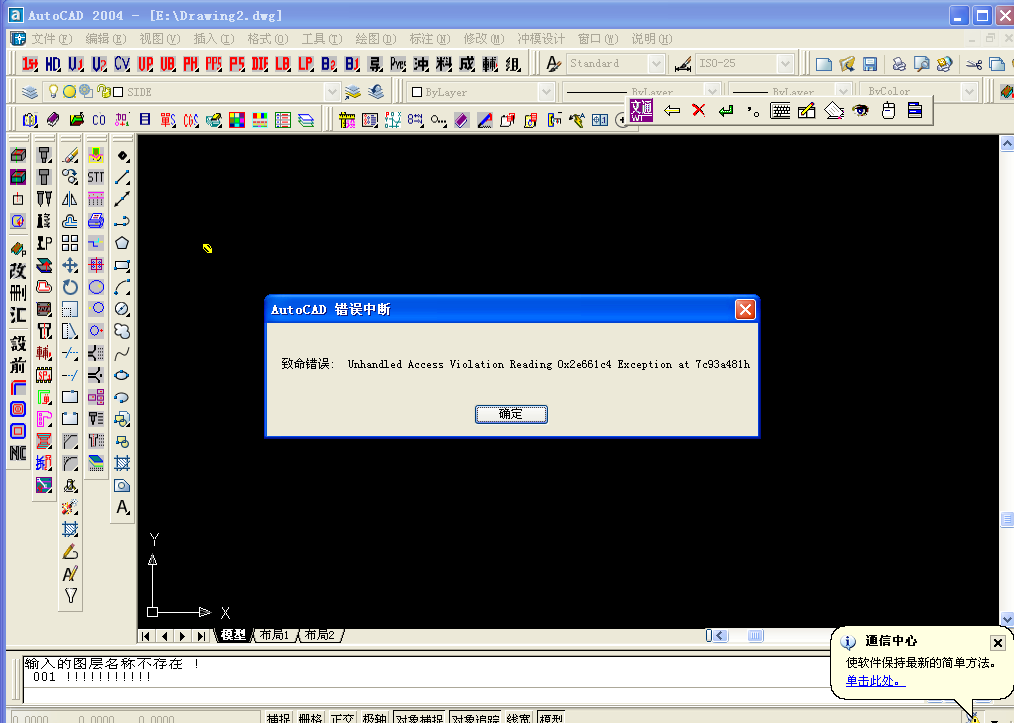
Task: Select the Multiline Text A tool
Action: pos(122,508)
